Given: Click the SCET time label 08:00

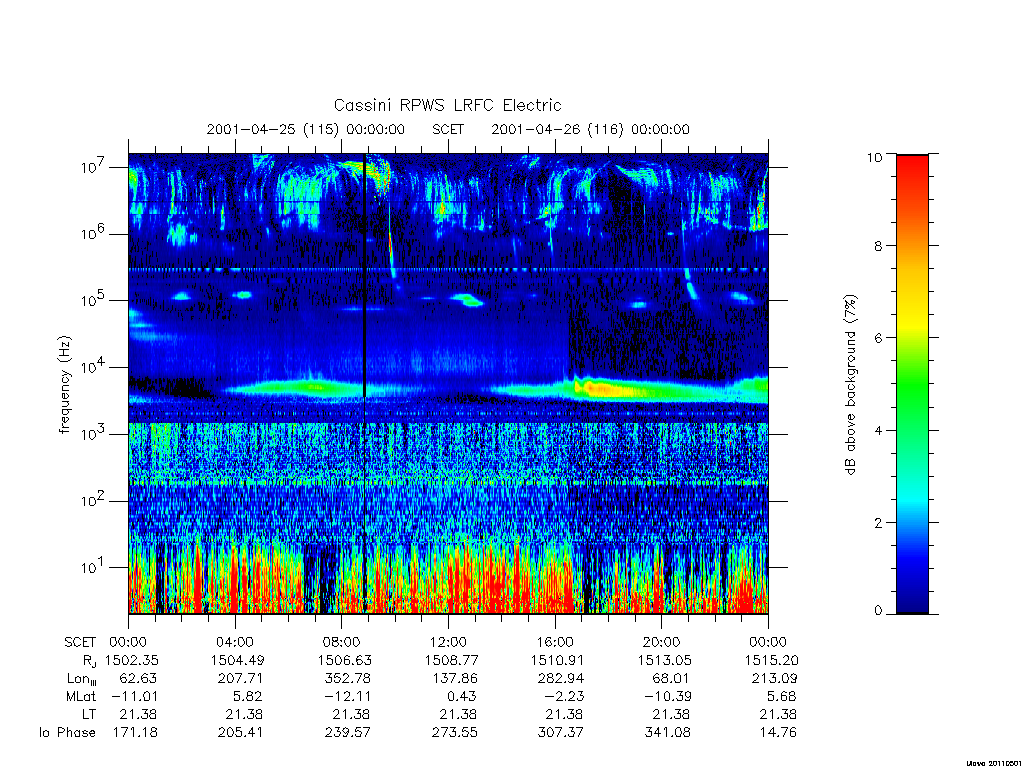Looking at the screenshot, I should (x=342, y=642).
